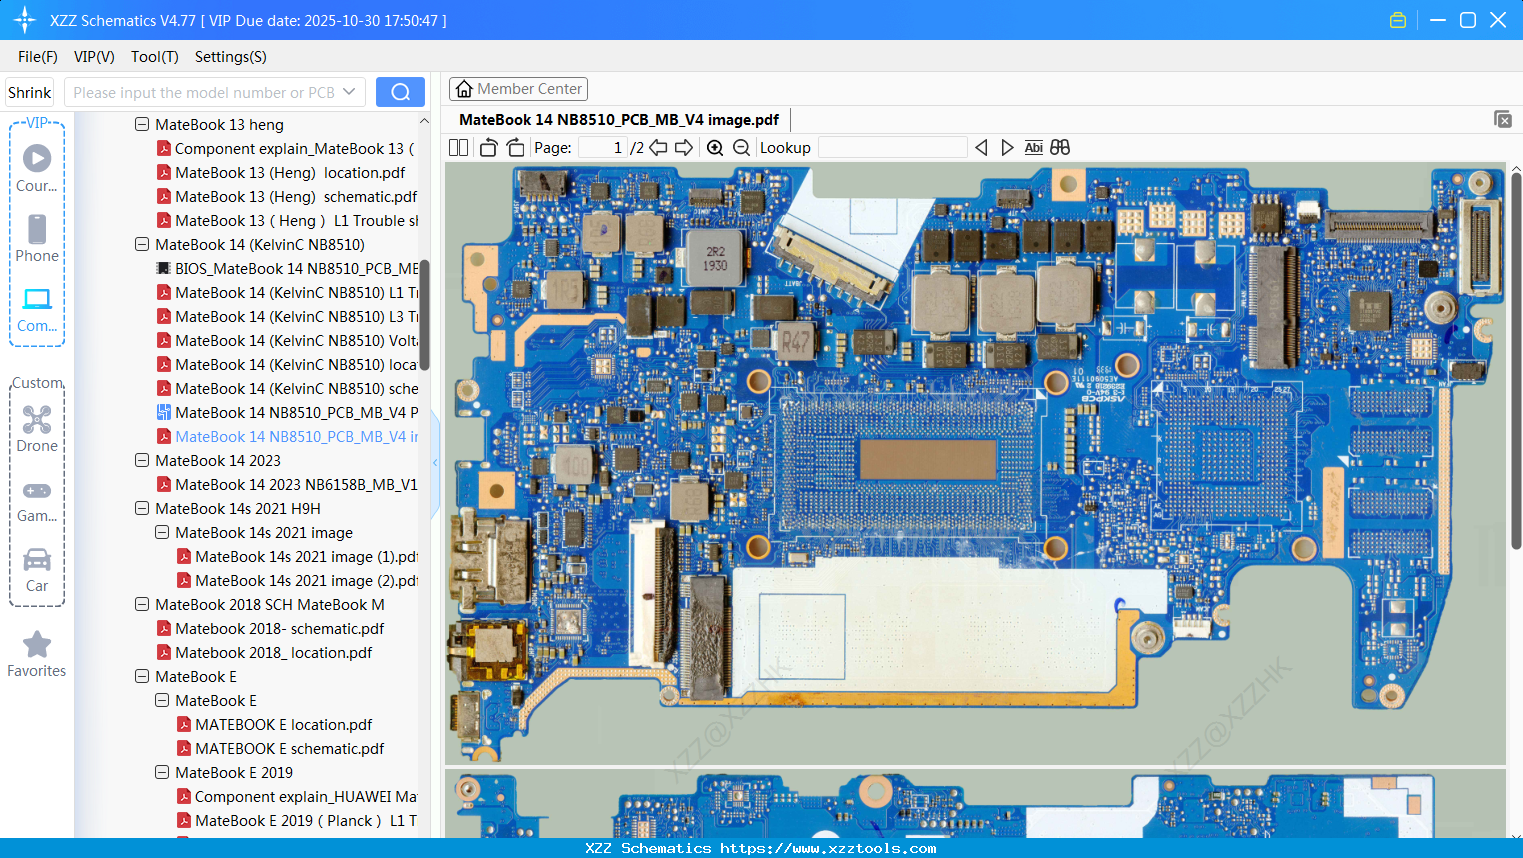Screen dimensions: 1523x858
Task: Open MateBook 14 NB8510_PCB_MB_V4 P board file
Action: pos(288,413)
